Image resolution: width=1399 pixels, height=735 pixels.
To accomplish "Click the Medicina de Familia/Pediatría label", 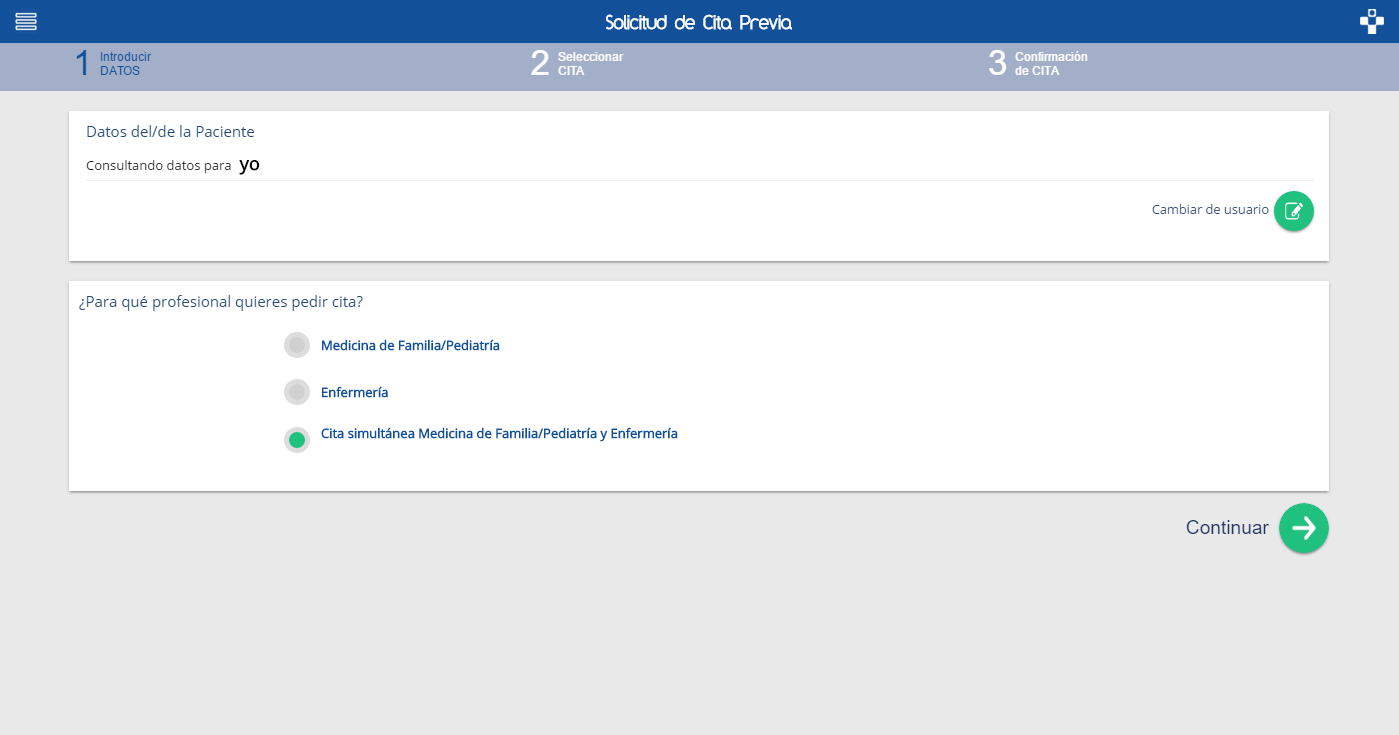I will (410, 346).
